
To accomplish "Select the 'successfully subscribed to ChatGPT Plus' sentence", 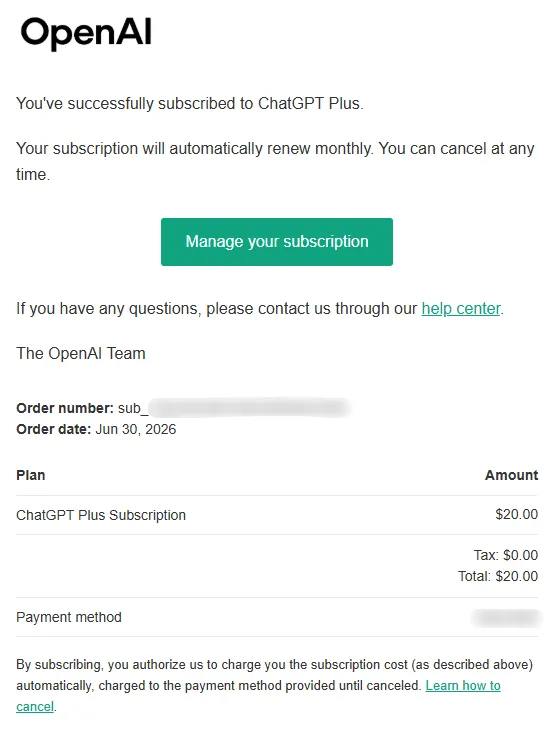I will 190,103.
